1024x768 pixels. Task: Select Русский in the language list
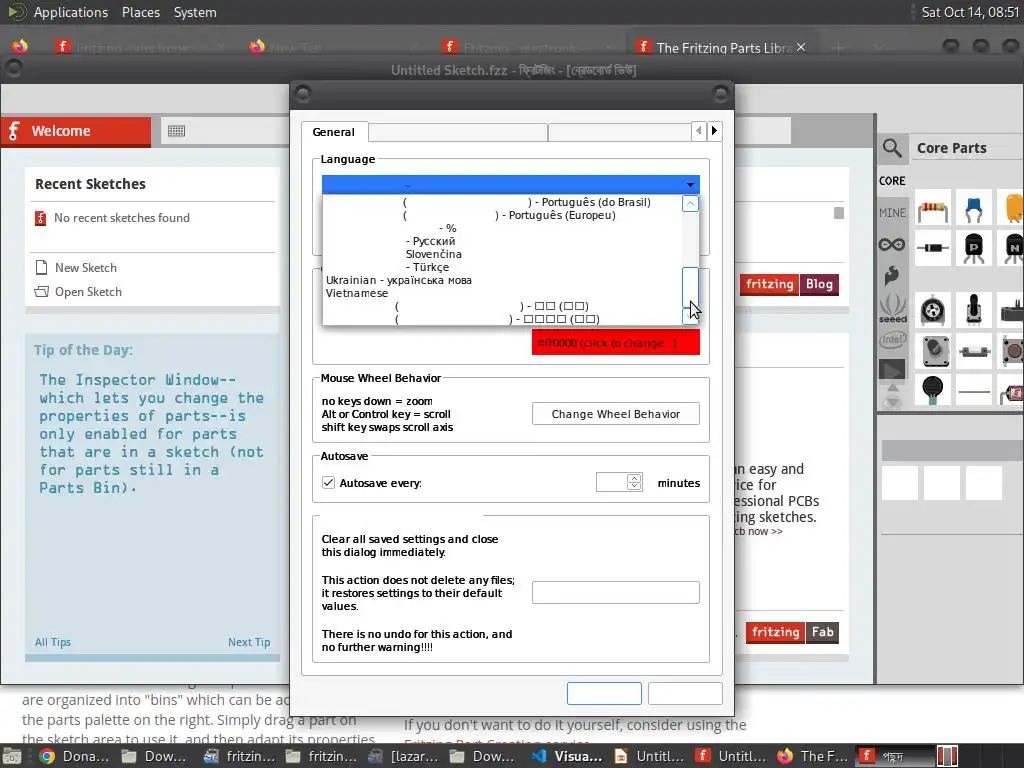502,241
